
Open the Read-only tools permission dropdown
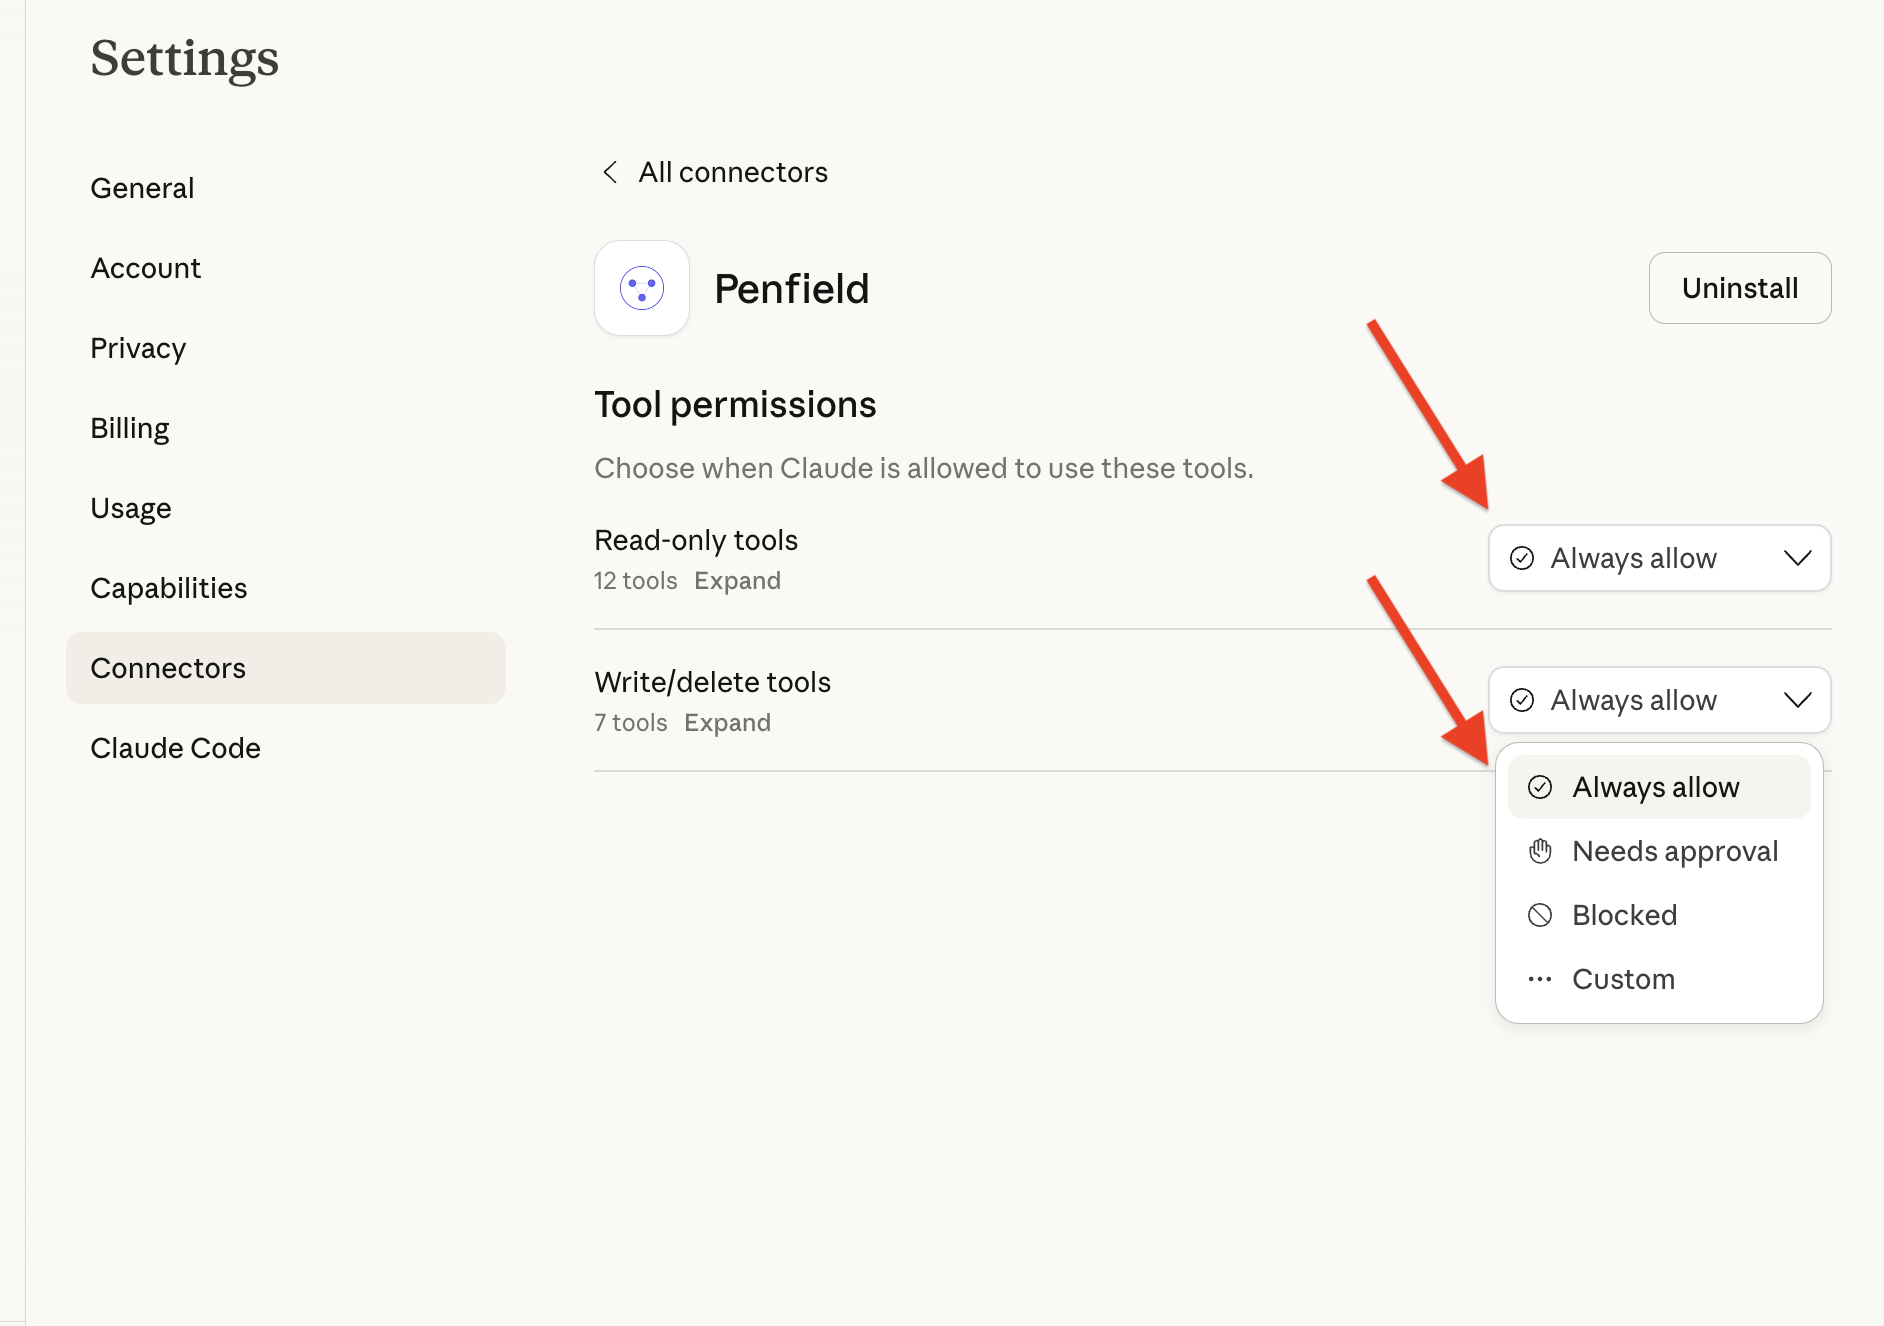(1659, 558)
